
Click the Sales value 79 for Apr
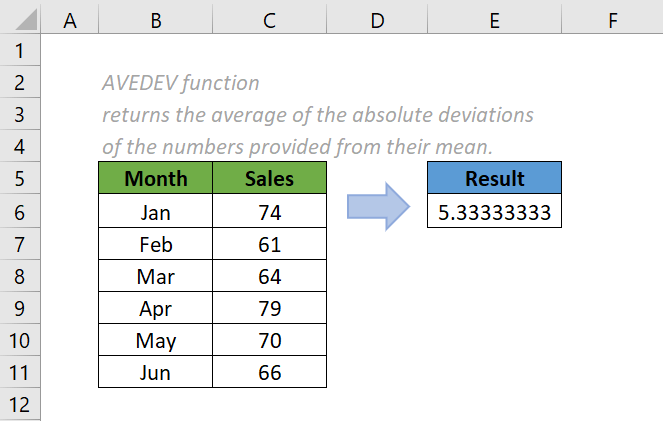point(269,308)
